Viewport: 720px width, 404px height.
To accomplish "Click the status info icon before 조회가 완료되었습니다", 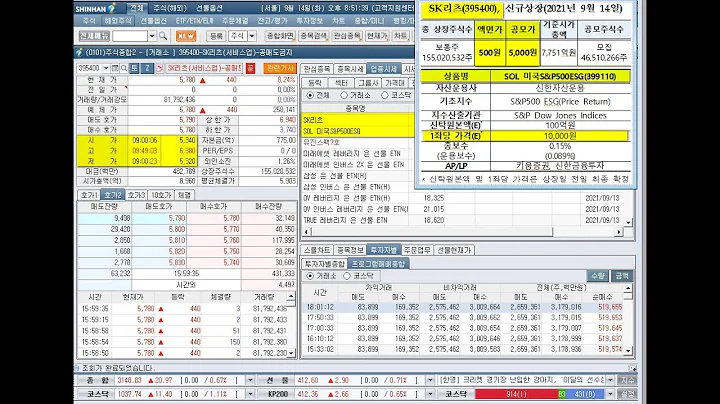I will [77, 368].
